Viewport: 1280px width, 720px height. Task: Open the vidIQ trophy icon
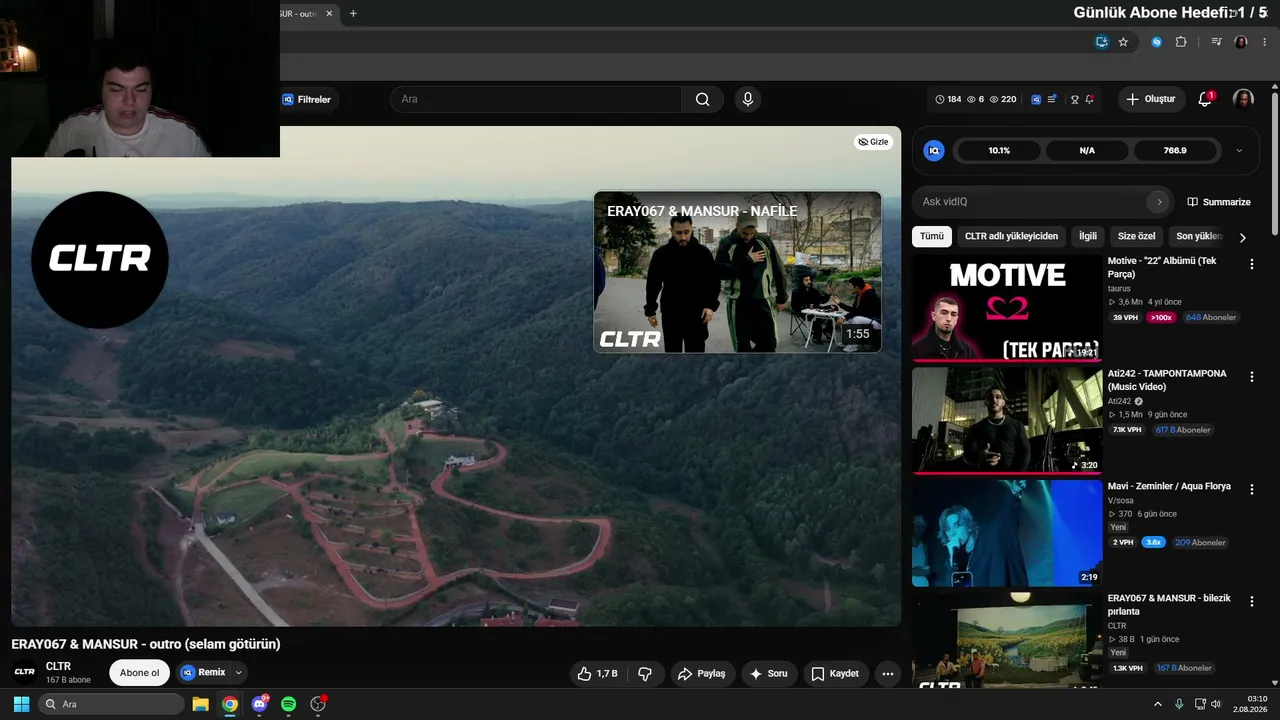[1075, 99]
